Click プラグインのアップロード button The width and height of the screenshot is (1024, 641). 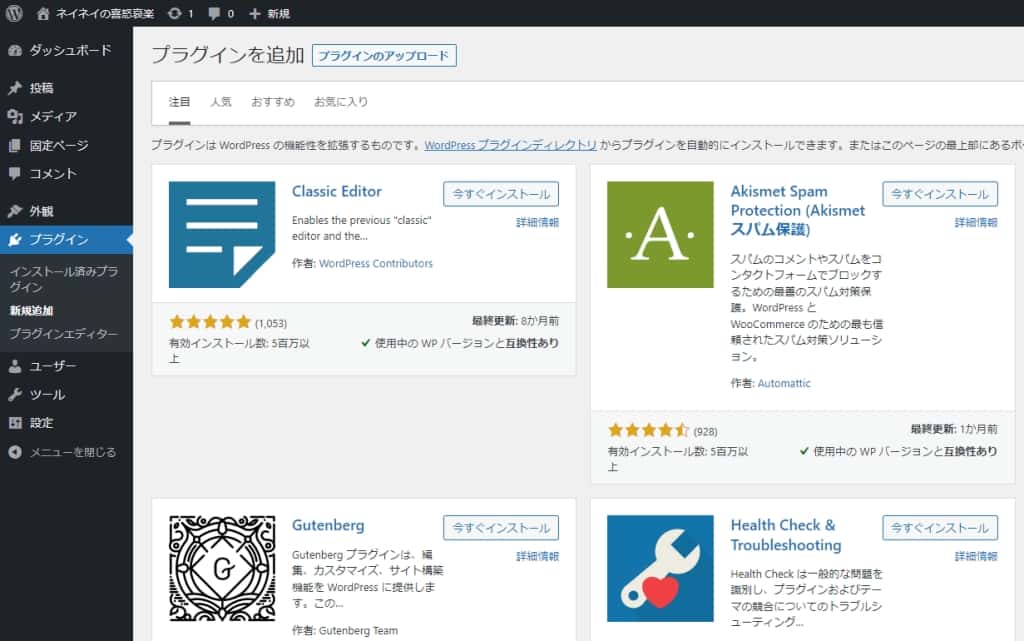click(384, 55)
